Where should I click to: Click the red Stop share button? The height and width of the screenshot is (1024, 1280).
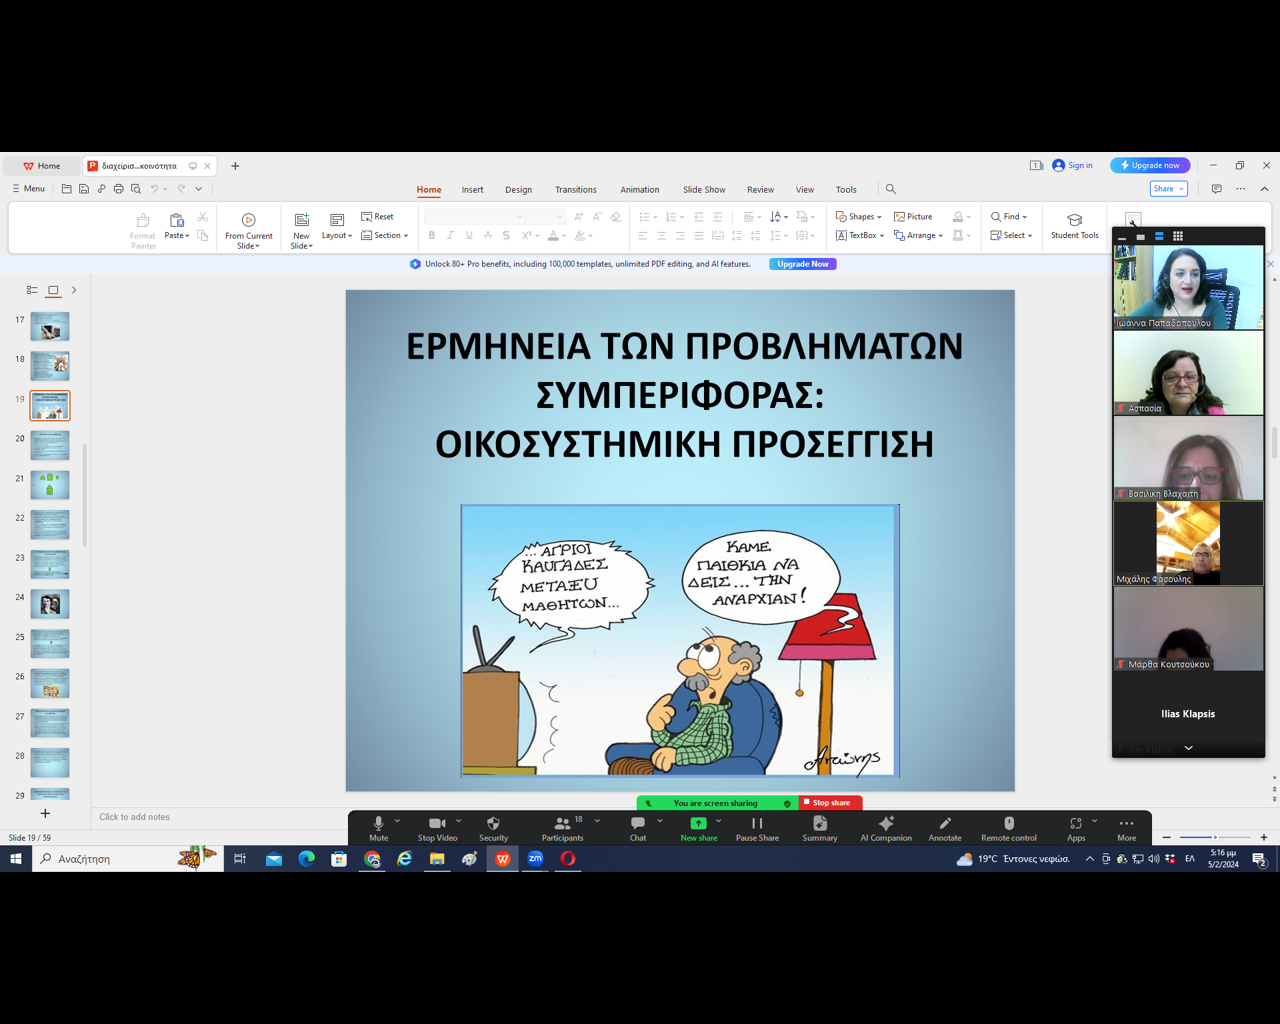[x=830, y=803]
